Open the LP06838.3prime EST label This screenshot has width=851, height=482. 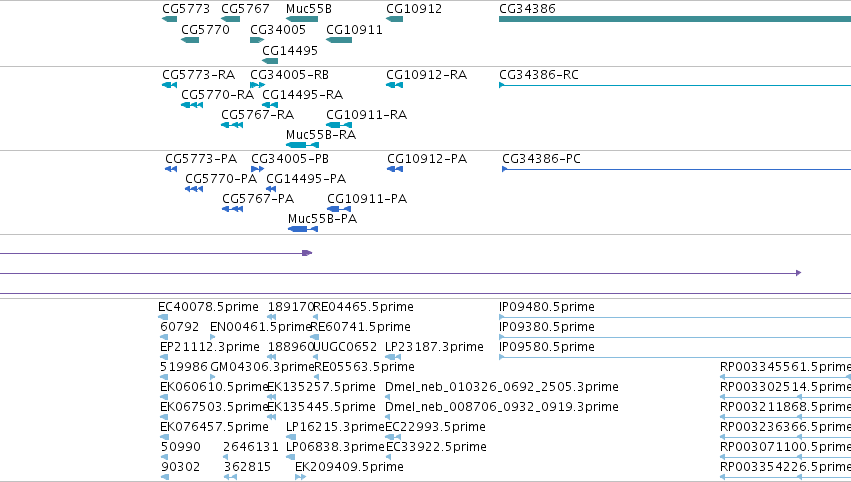click(335, 447)
